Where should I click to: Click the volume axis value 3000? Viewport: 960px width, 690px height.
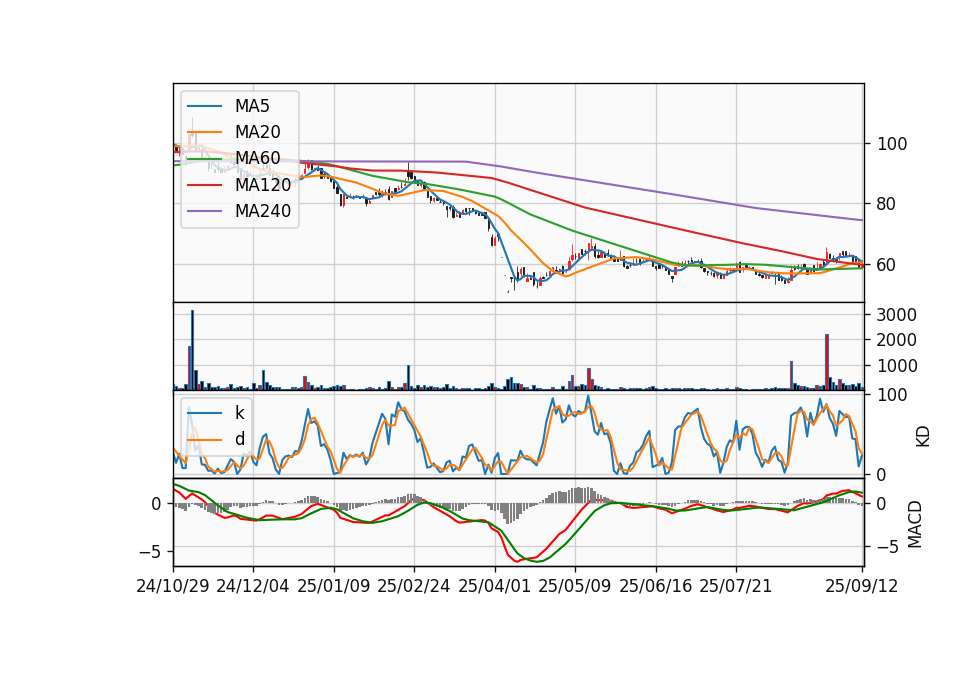point(896,315)
